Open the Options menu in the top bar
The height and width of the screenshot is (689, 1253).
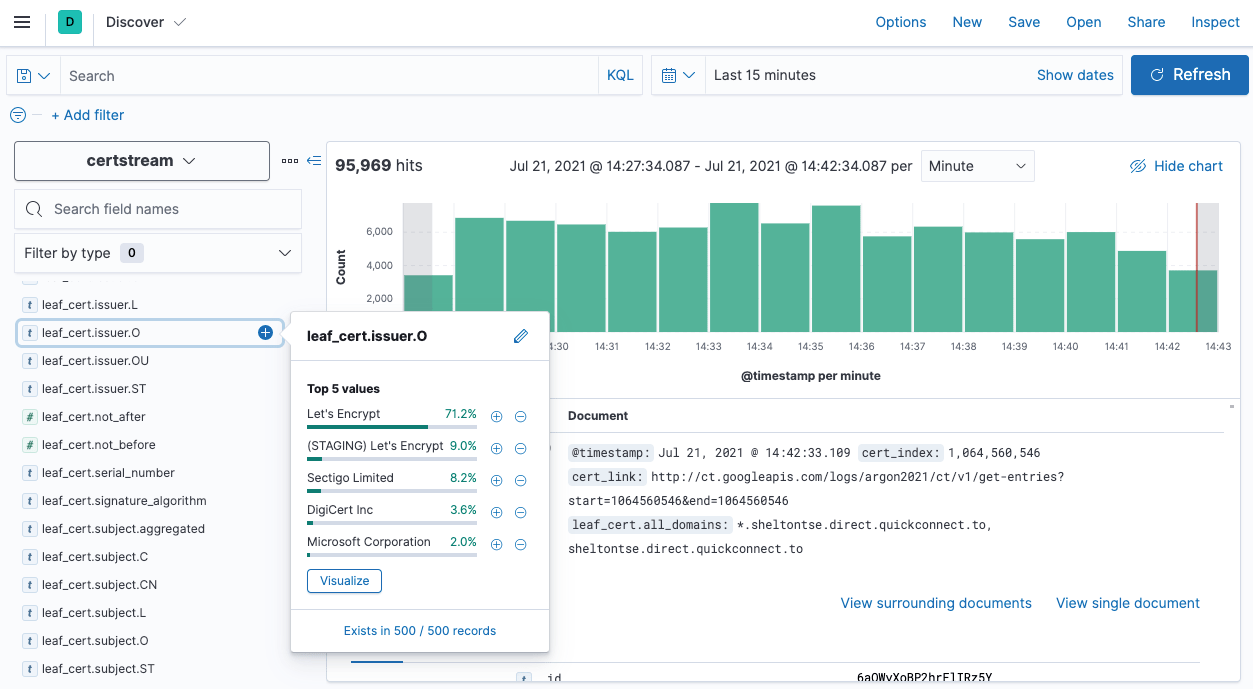[x=900, y=22]
